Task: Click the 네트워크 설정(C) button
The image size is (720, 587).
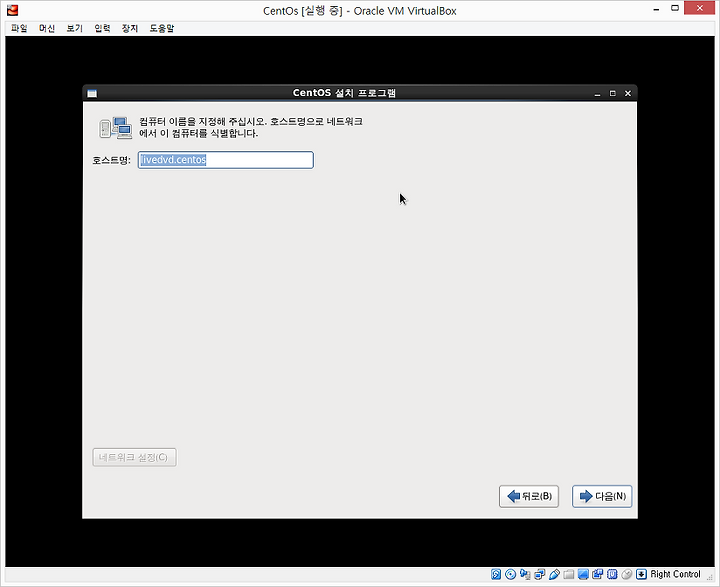Action: click(x=134, y=457)
